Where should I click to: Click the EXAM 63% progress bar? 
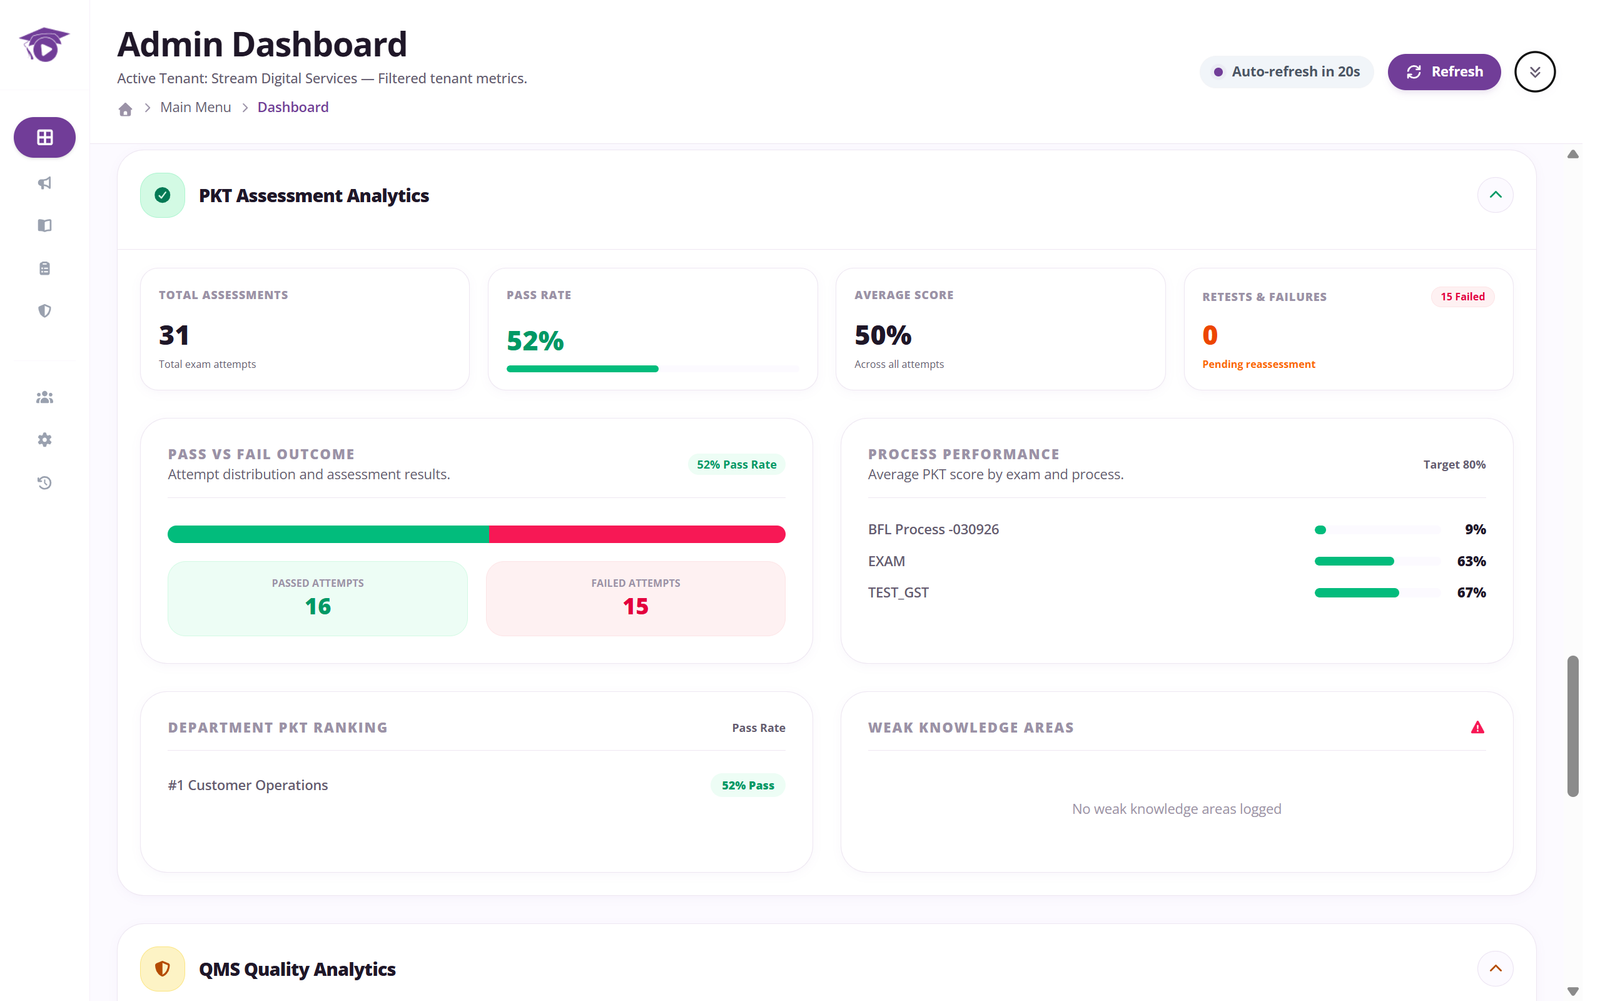[x=1378, y=561]
